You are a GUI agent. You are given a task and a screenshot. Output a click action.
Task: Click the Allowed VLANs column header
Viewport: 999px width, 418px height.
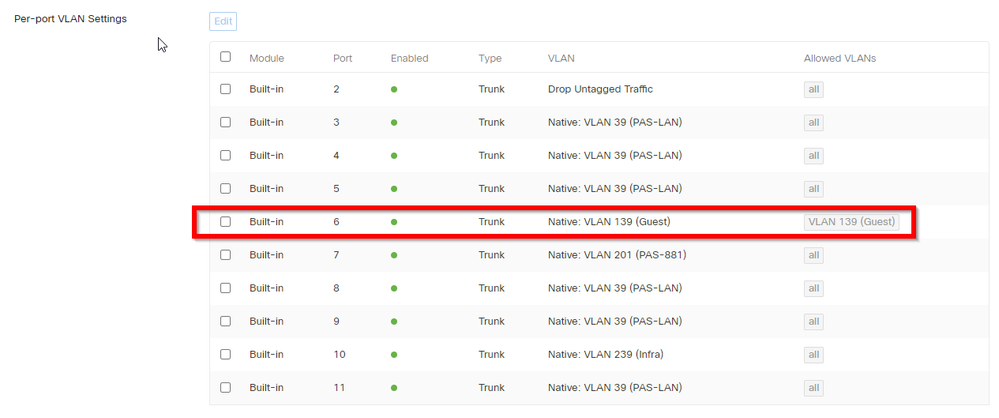pos(839,58)
